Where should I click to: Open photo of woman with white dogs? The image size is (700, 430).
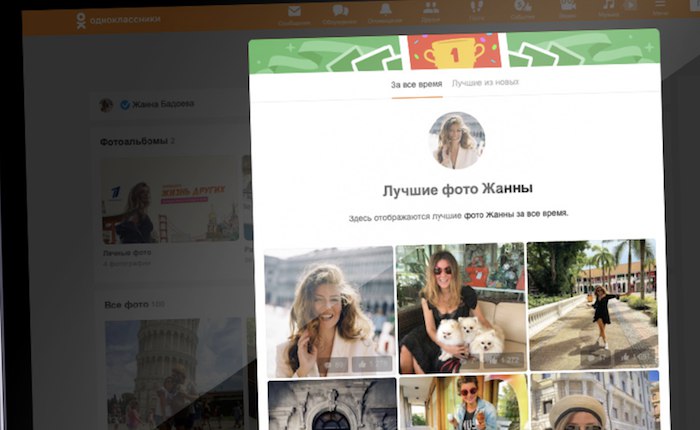point(461,308)
